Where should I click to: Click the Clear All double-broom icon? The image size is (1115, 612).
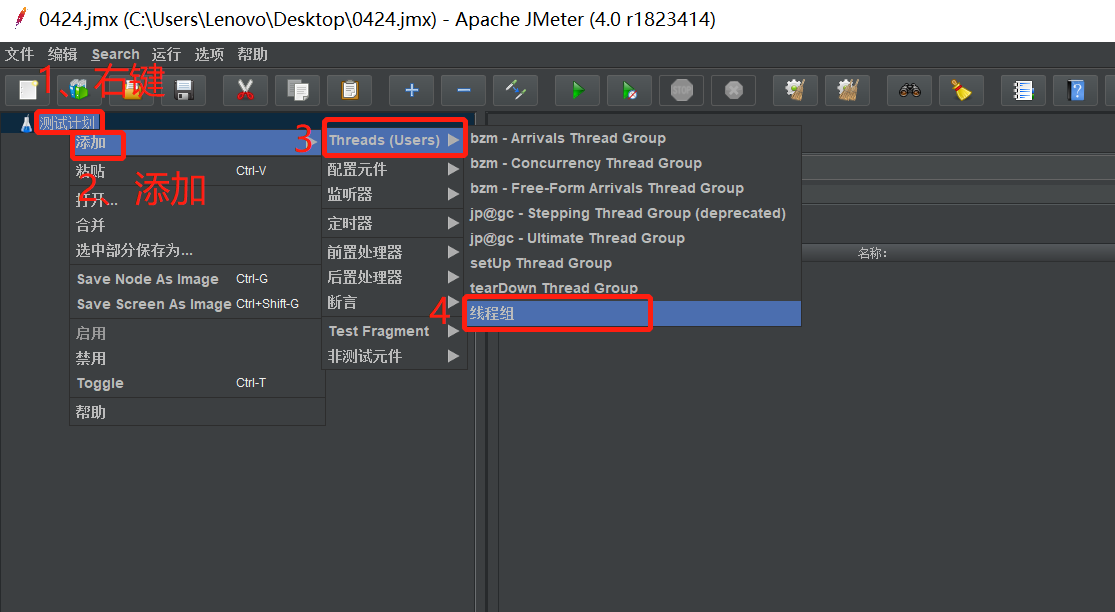click(x=847, y=90)
